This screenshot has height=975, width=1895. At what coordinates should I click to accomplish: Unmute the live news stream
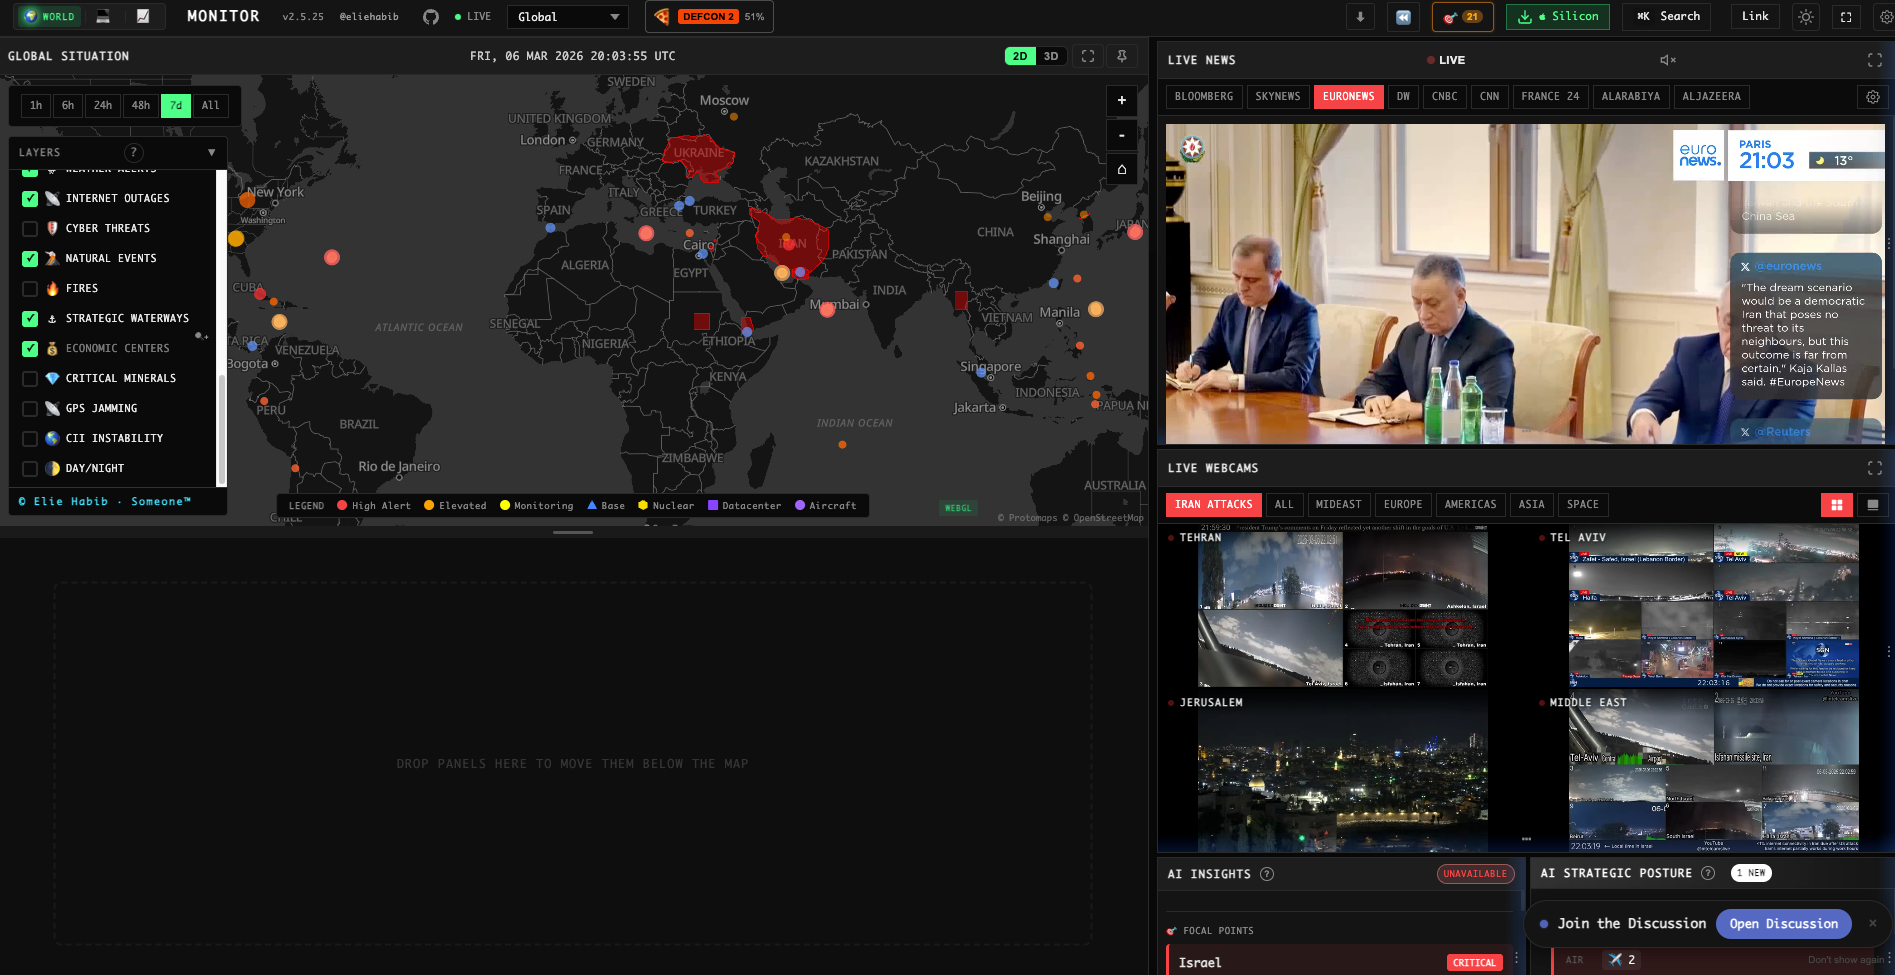1667,60
